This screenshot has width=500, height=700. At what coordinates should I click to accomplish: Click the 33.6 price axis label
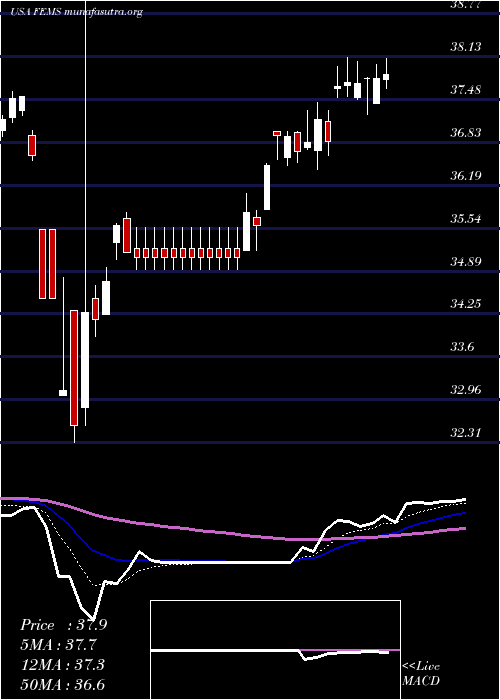point(462,347)
